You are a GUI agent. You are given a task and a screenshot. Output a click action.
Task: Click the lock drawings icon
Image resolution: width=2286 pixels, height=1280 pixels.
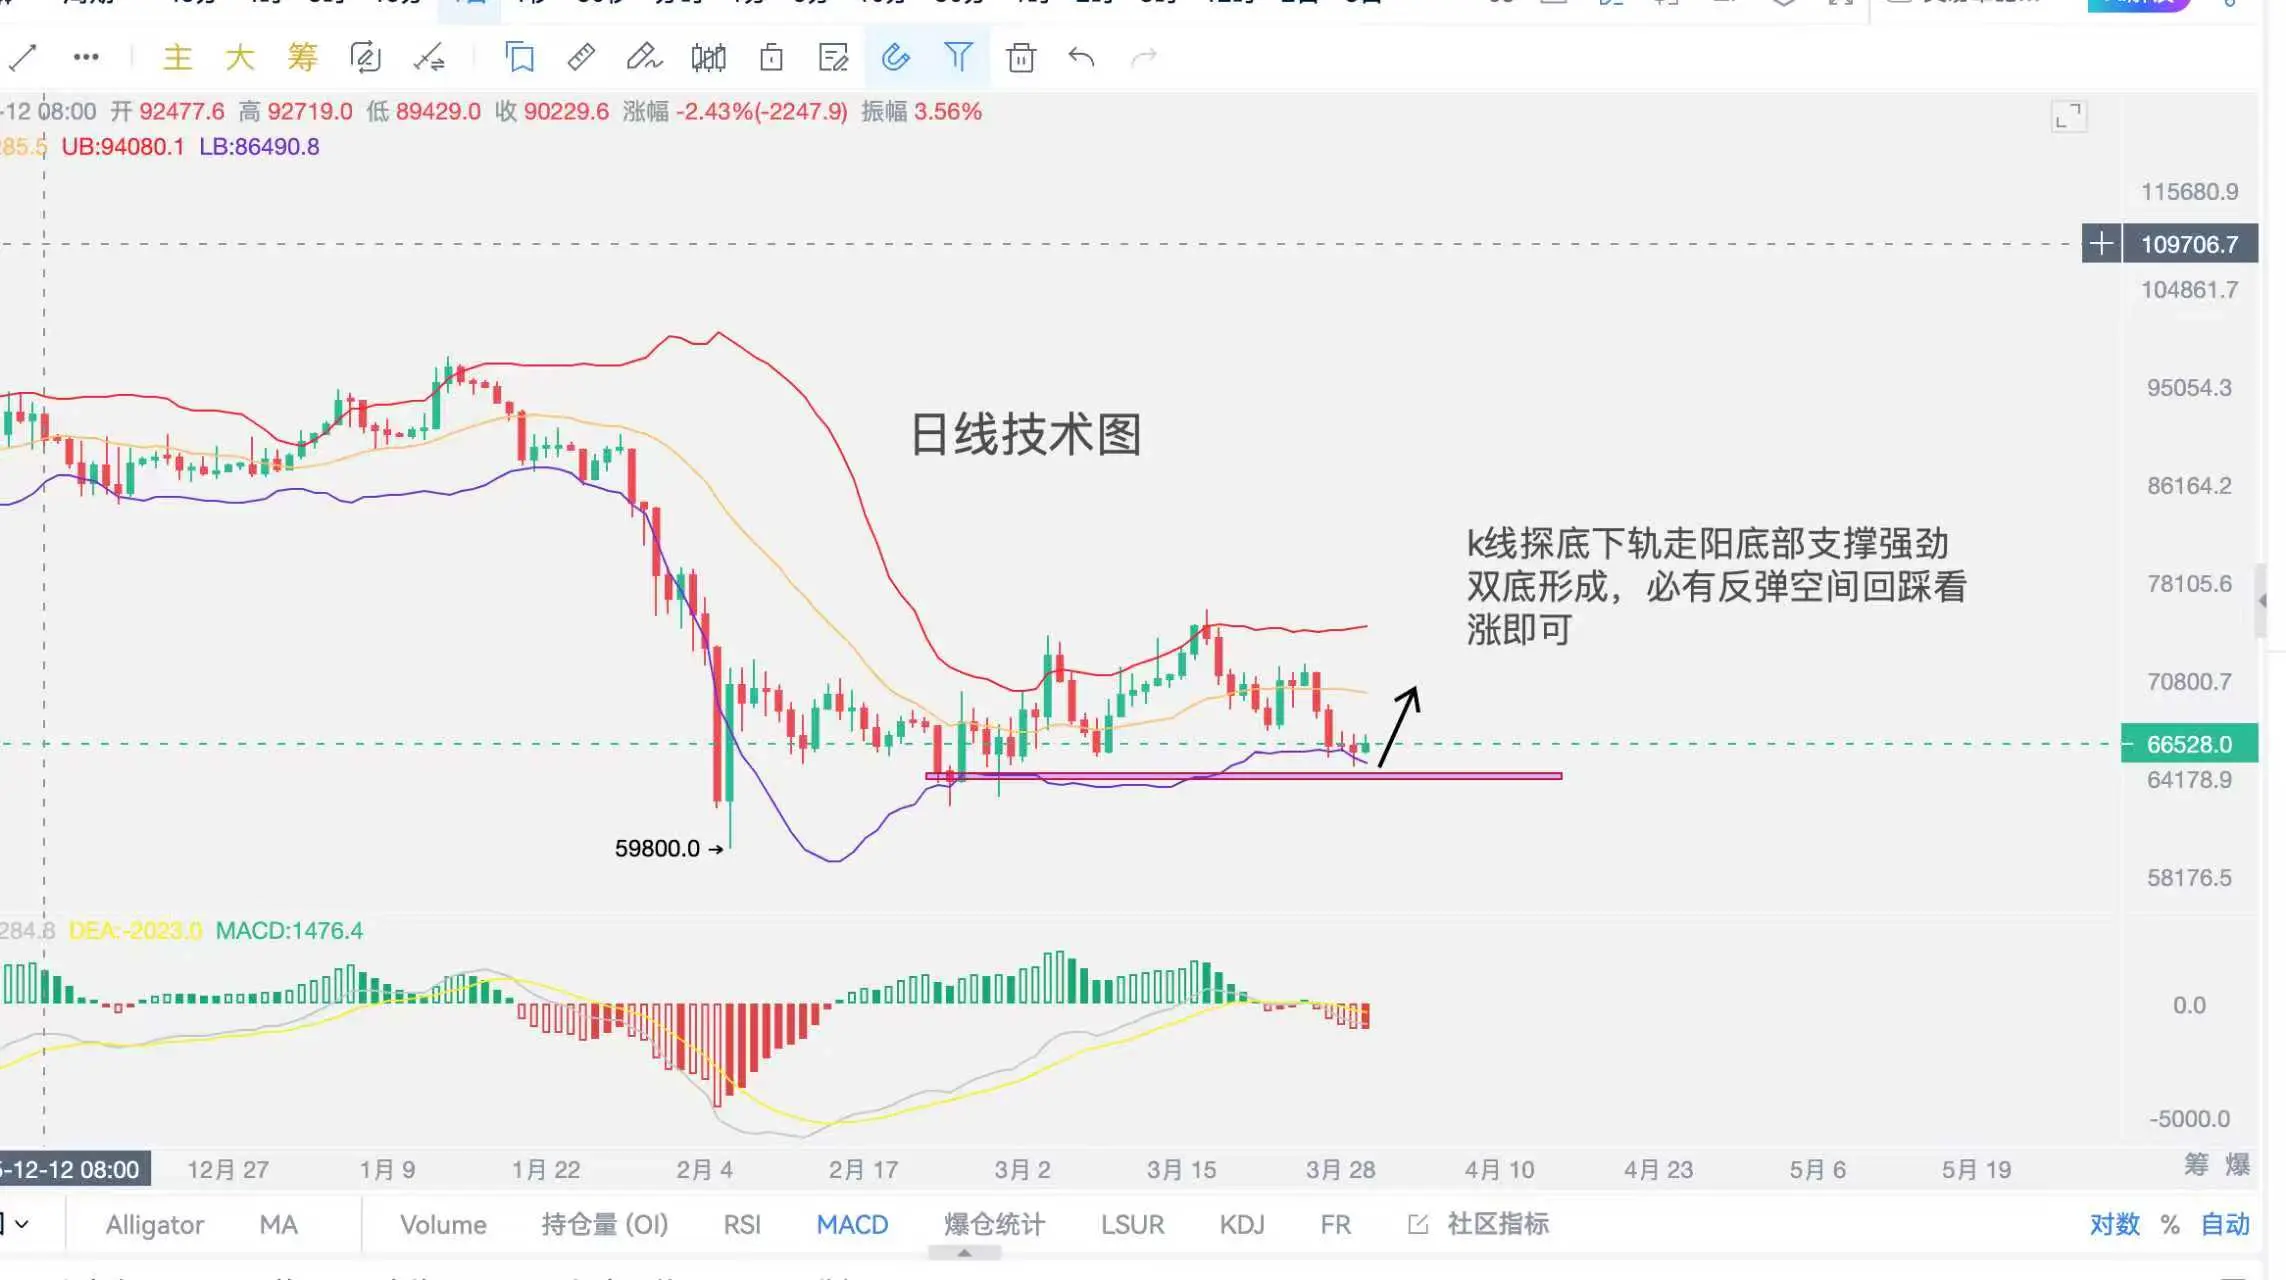point(771,57)
